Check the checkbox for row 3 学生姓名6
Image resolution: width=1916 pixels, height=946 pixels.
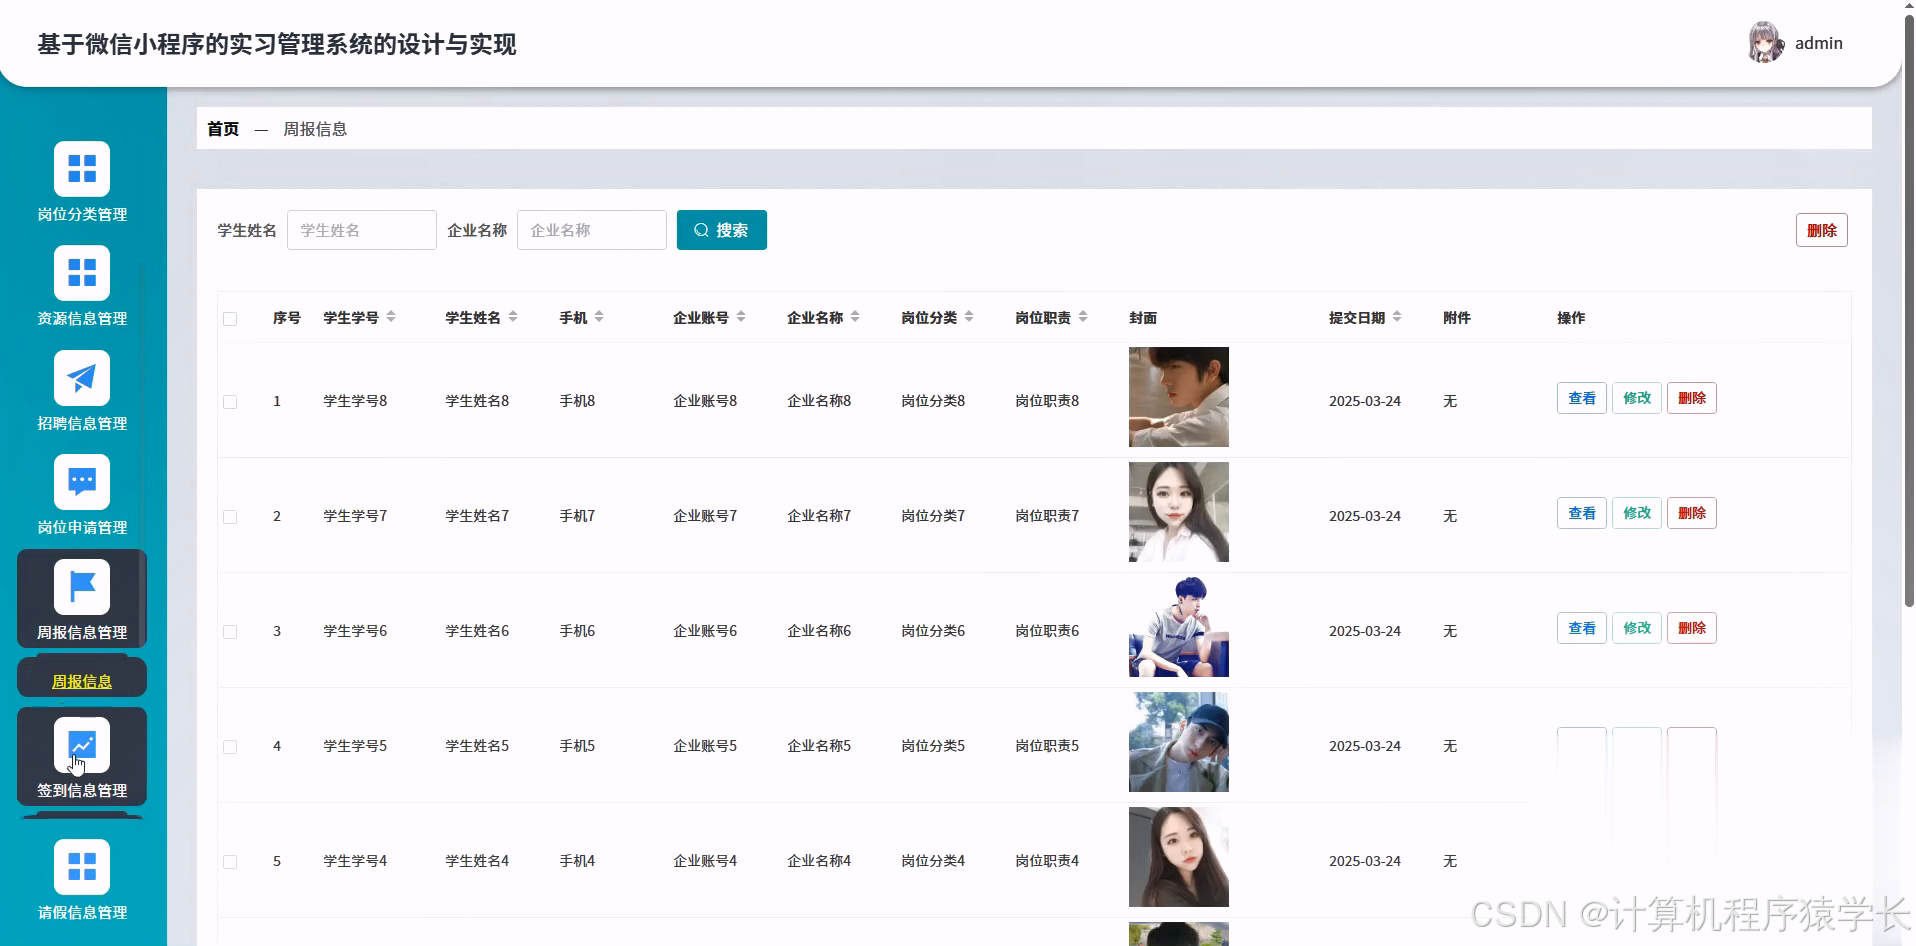pyautogui.click(x=230, y=631)
